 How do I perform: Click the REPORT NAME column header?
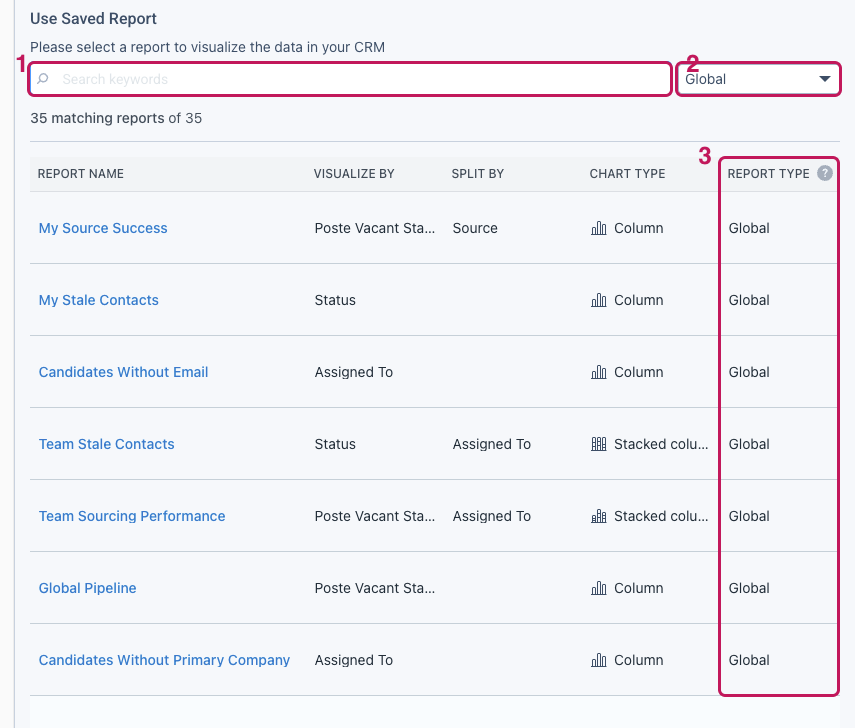point(81,173)
